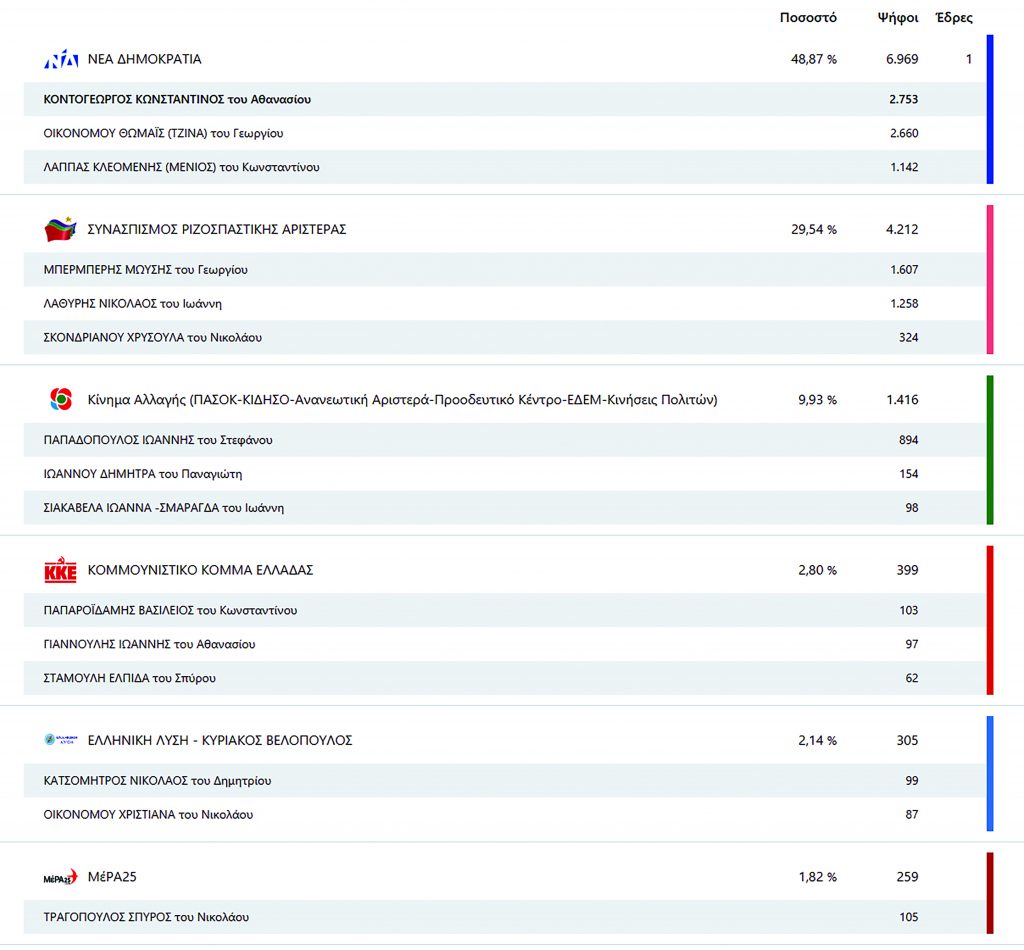Viewport: 1024px width, 950px height.
Task: Select candidate ΜΠΕΡΜΠΕΡΗΣ ΜΩΥΣΗΣ row
Action: click(x=146, y=270)
